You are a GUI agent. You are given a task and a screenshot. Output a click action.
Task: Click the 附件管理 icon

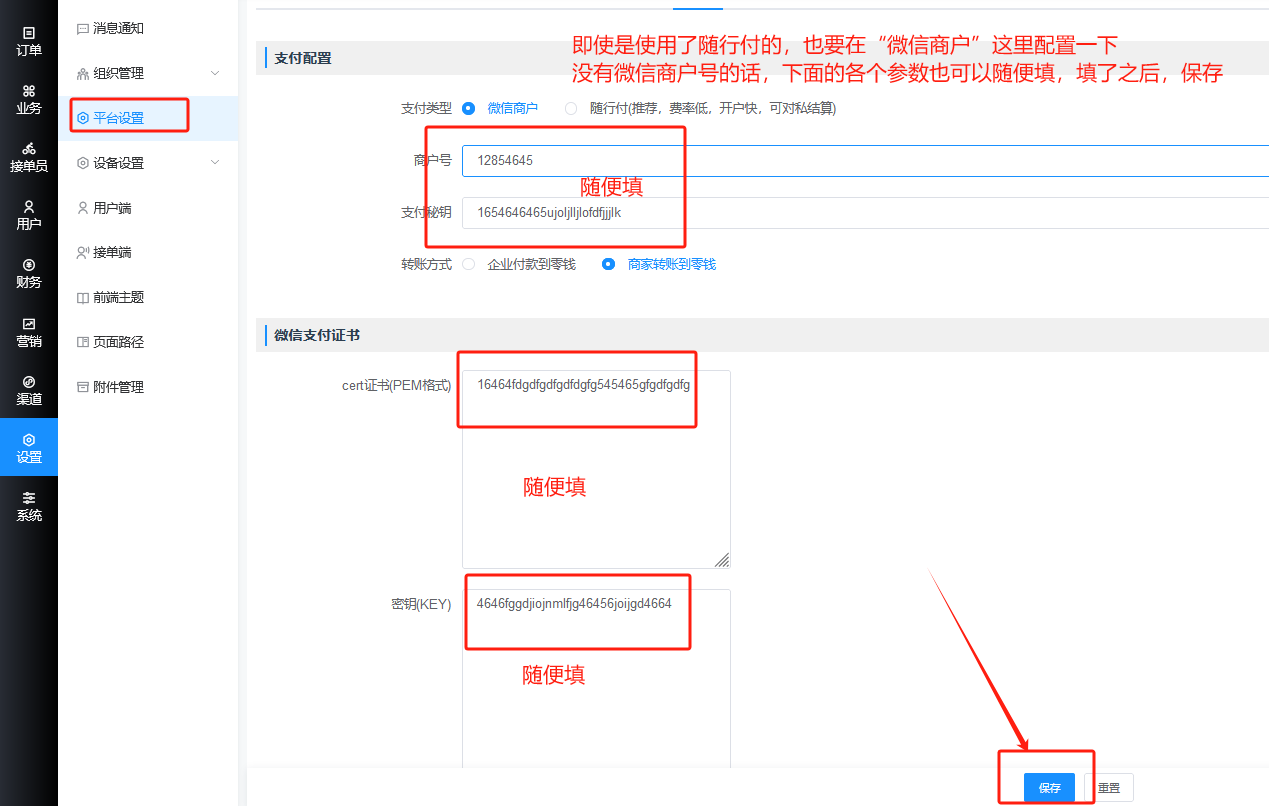83,387
